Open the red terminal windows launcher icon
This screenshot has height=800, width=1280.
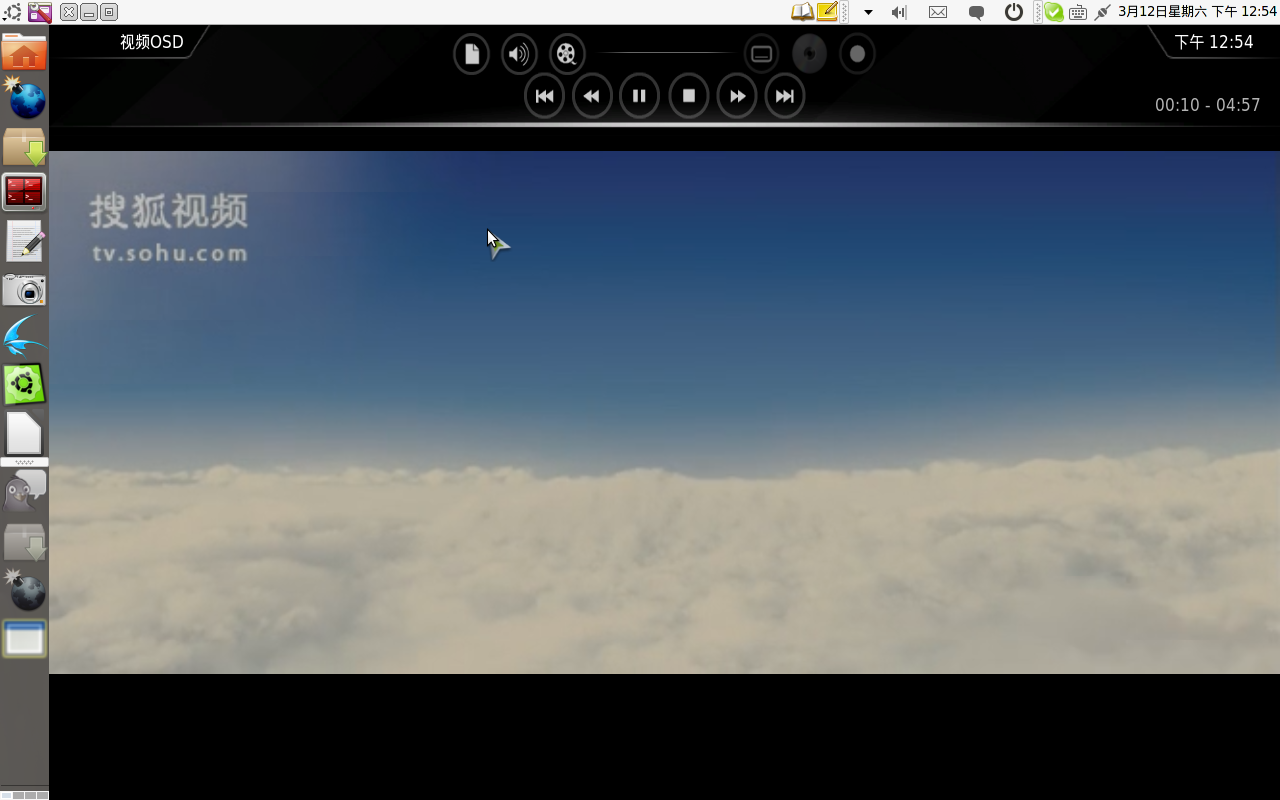[24, 192]
